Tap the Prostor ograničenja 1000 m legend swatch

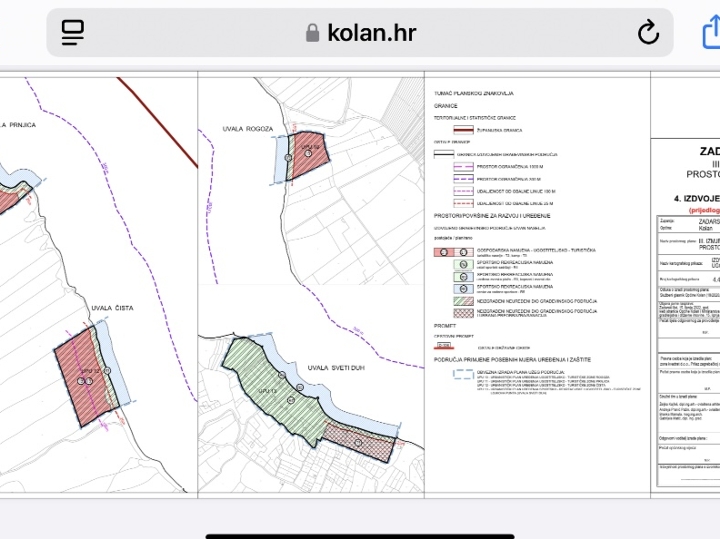click(x=463, y=167)
